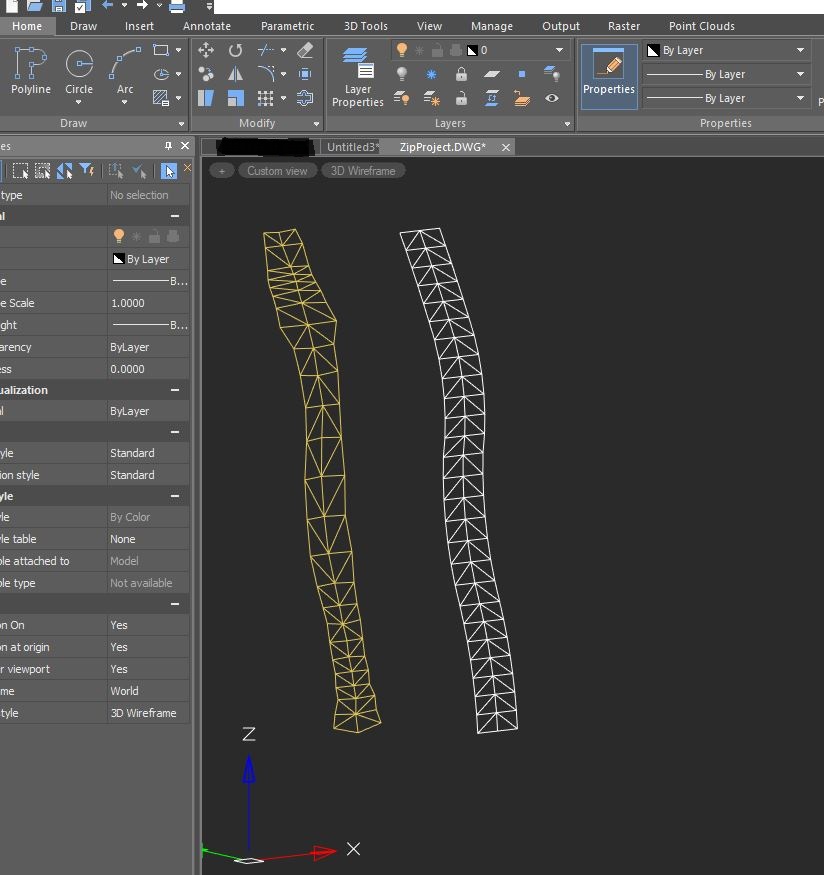The image size is (824, 875).
Task: Toggle layer on/off lightbulb in layer dropdown
Action: coord(402,50)
